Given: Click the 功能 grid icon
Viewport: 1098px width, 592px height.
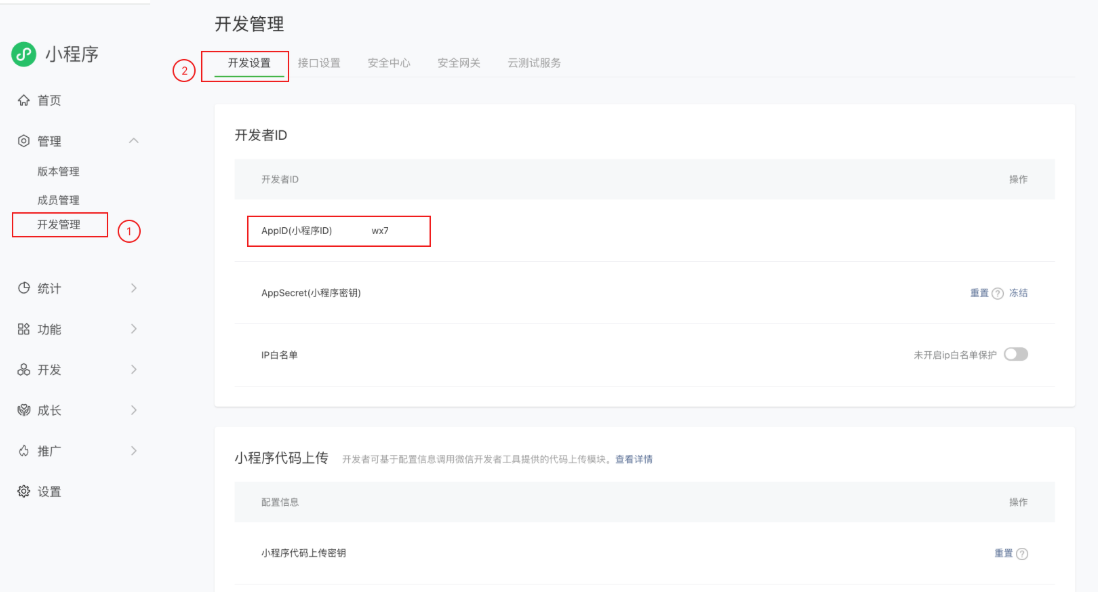Looking at the screenshot, I should pyautogui.click(x=23, y=329).
